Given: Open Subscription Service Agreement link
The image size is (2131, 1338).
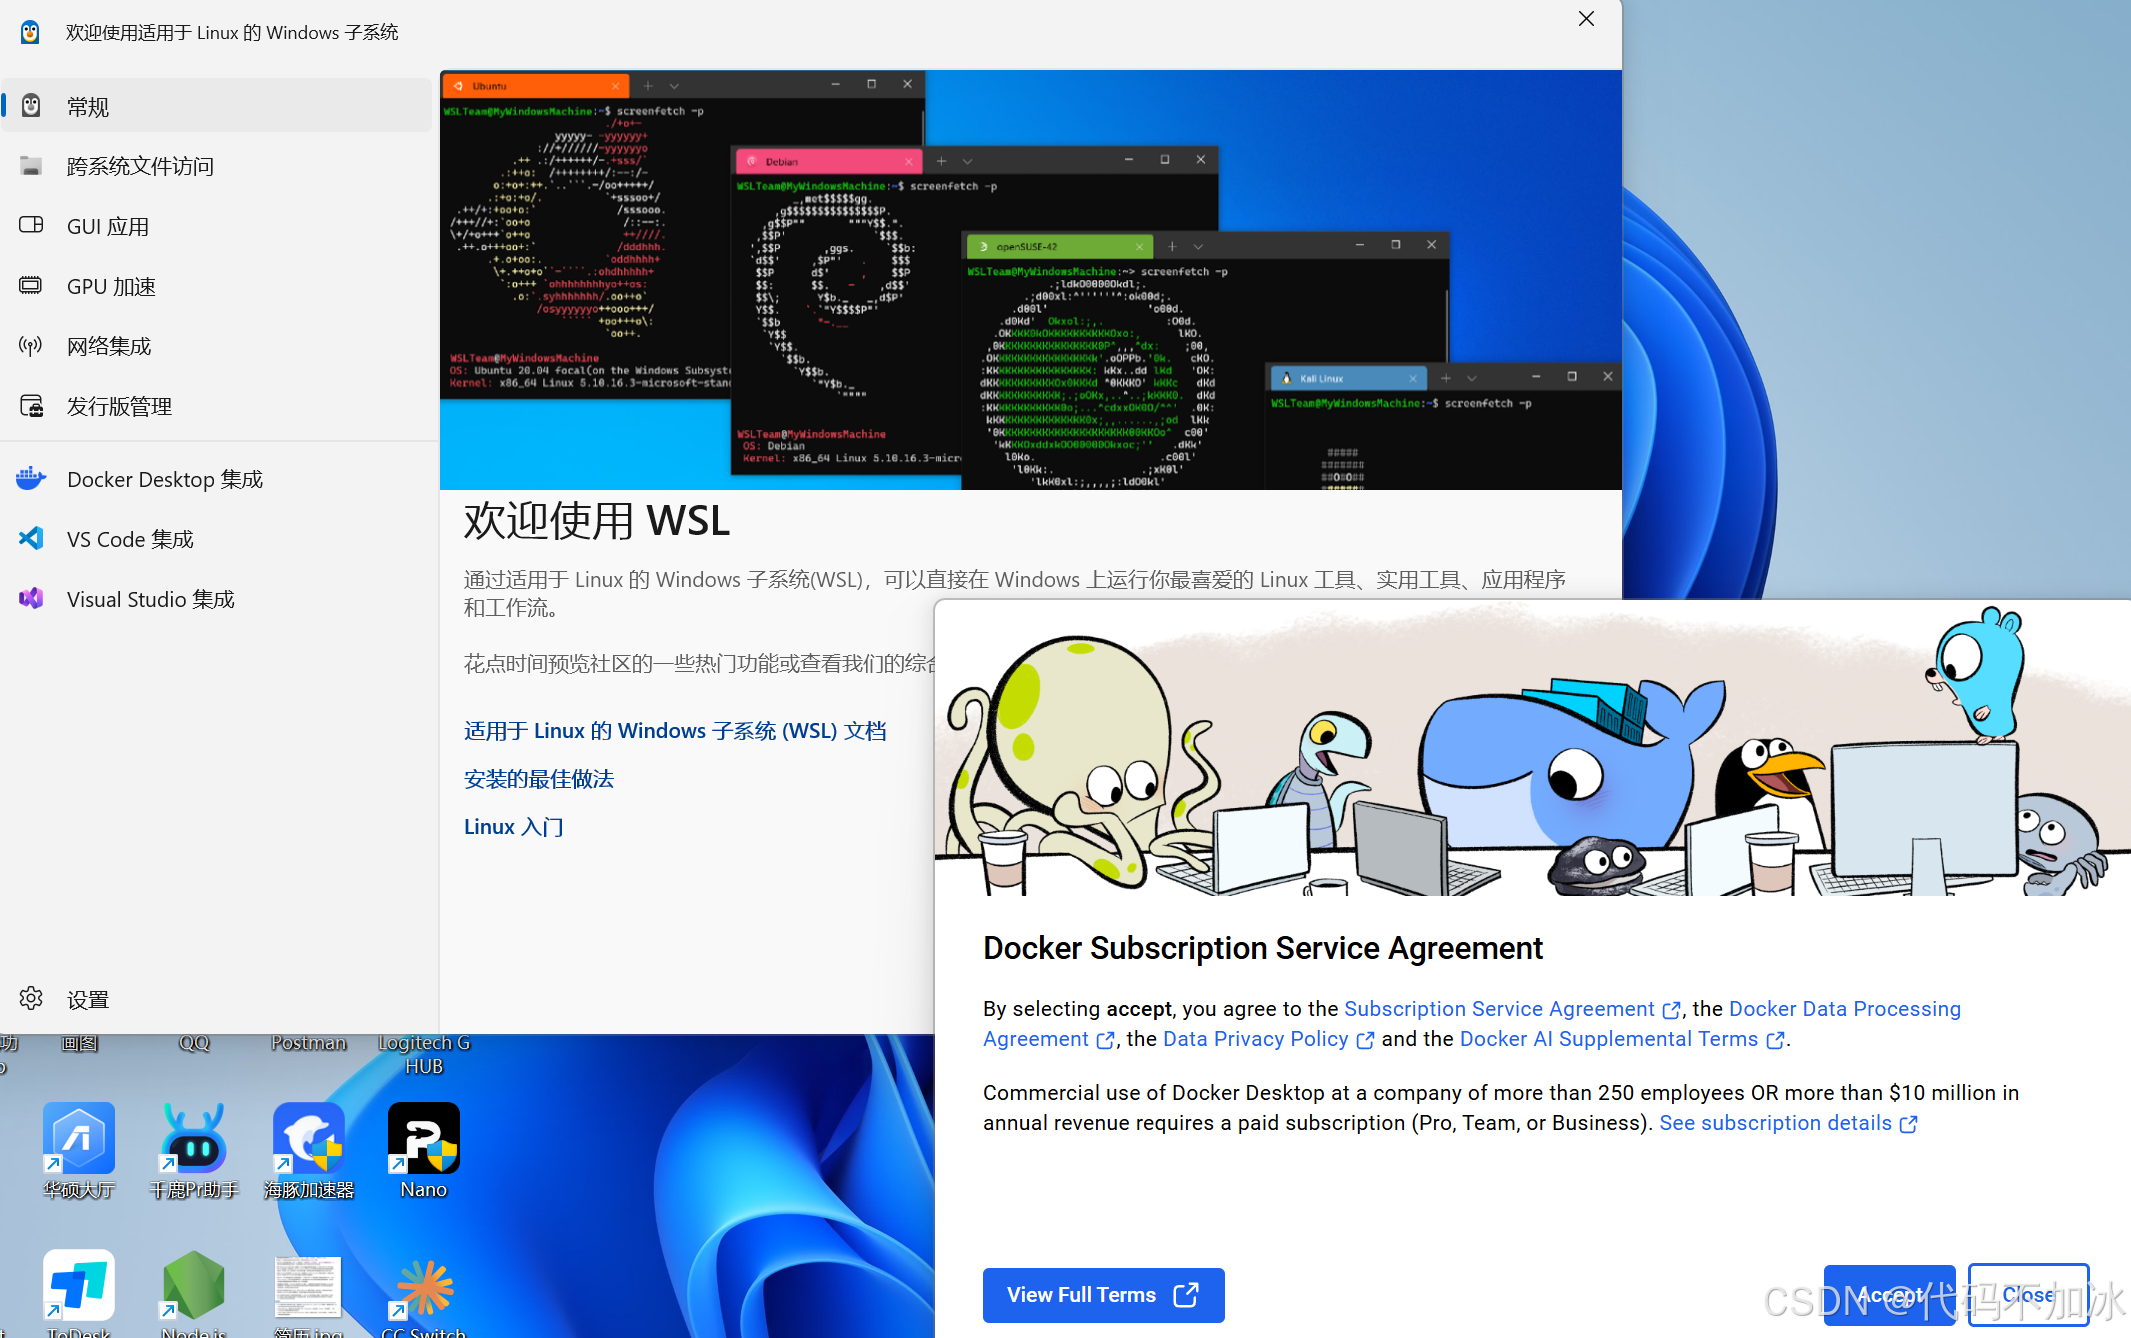Looking at the screenshot, I should [x=1512, y=1009].
